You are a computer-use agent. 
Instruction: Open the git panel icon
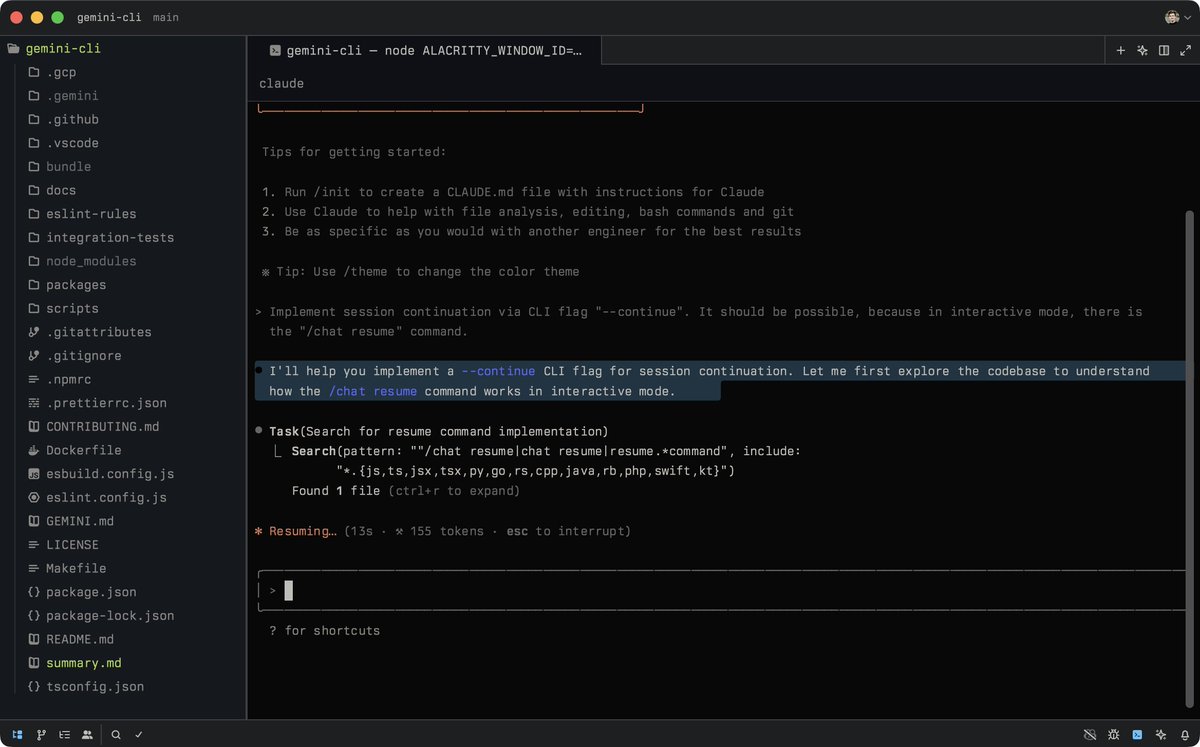[x=41, y=734]
